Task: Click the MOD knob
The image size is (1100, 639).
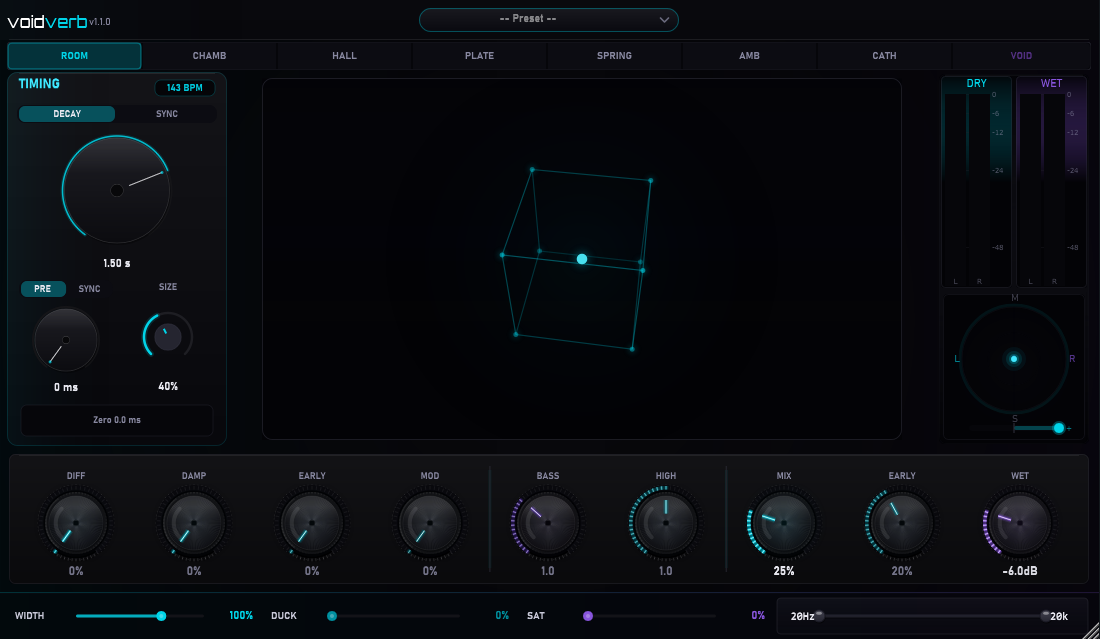Action: [x=430, y=522]
